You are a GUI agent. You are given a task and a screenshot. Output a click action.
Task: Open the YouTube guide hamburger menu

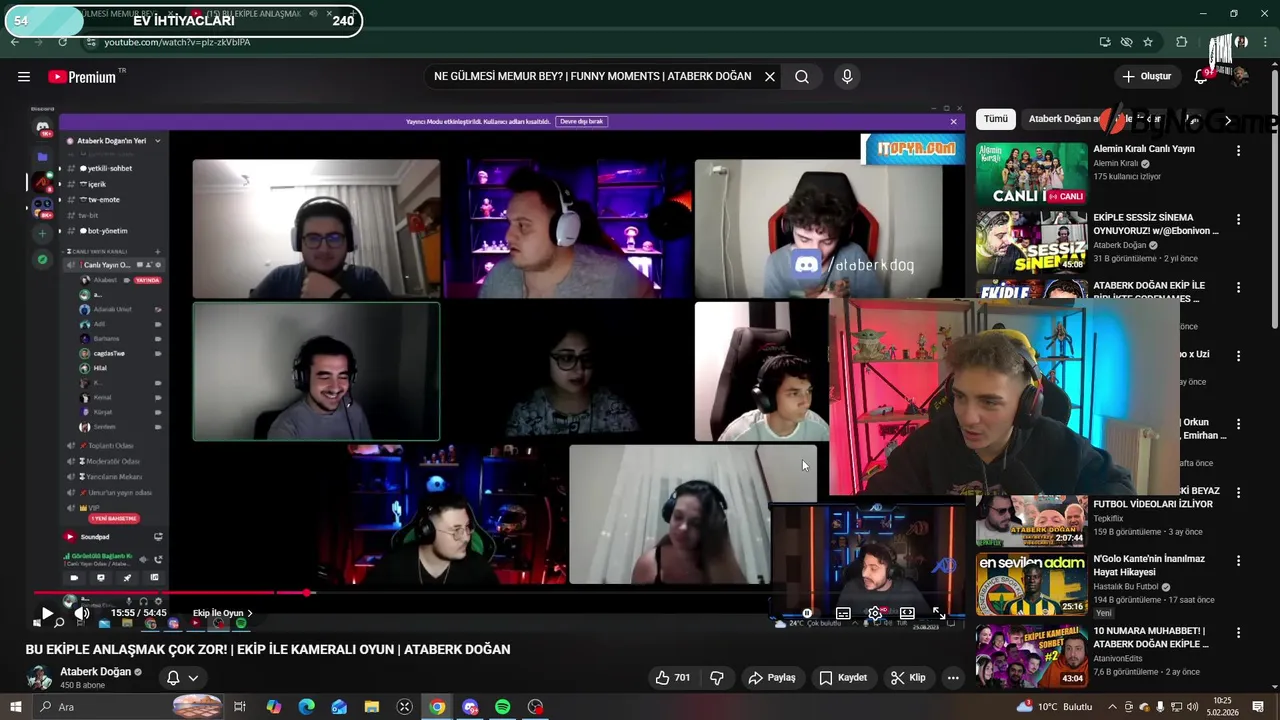pyautogui.click(x=23, y=77)
